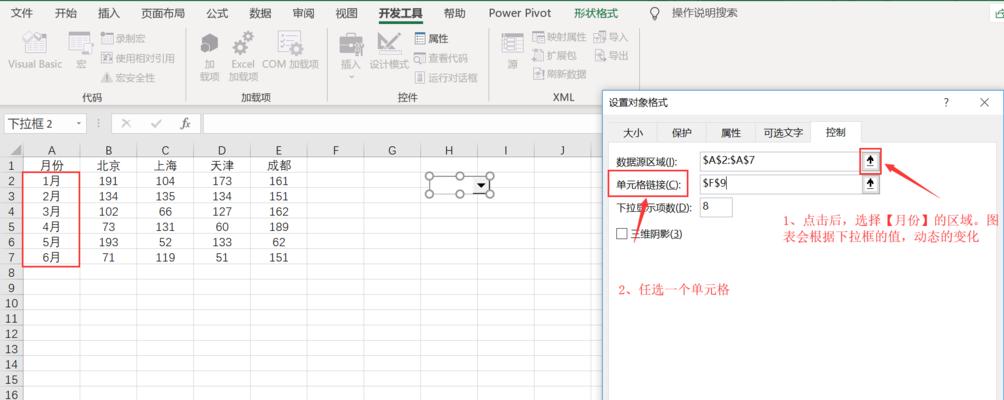The image size is (1004, 400).
Task: Click 查看代码 view code
Action: click(441, 58)
